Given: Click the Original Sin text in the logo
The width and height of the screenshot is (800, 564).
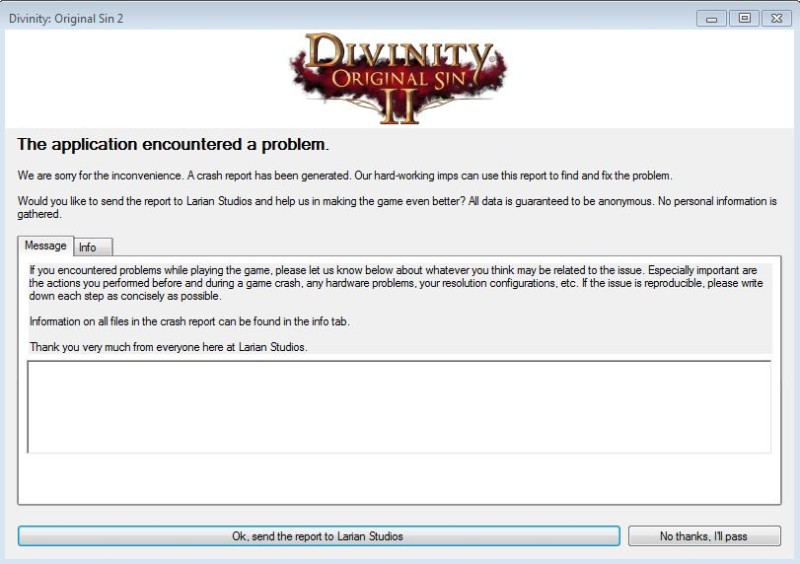Looking at the screenshot, I should pos(399,79).
